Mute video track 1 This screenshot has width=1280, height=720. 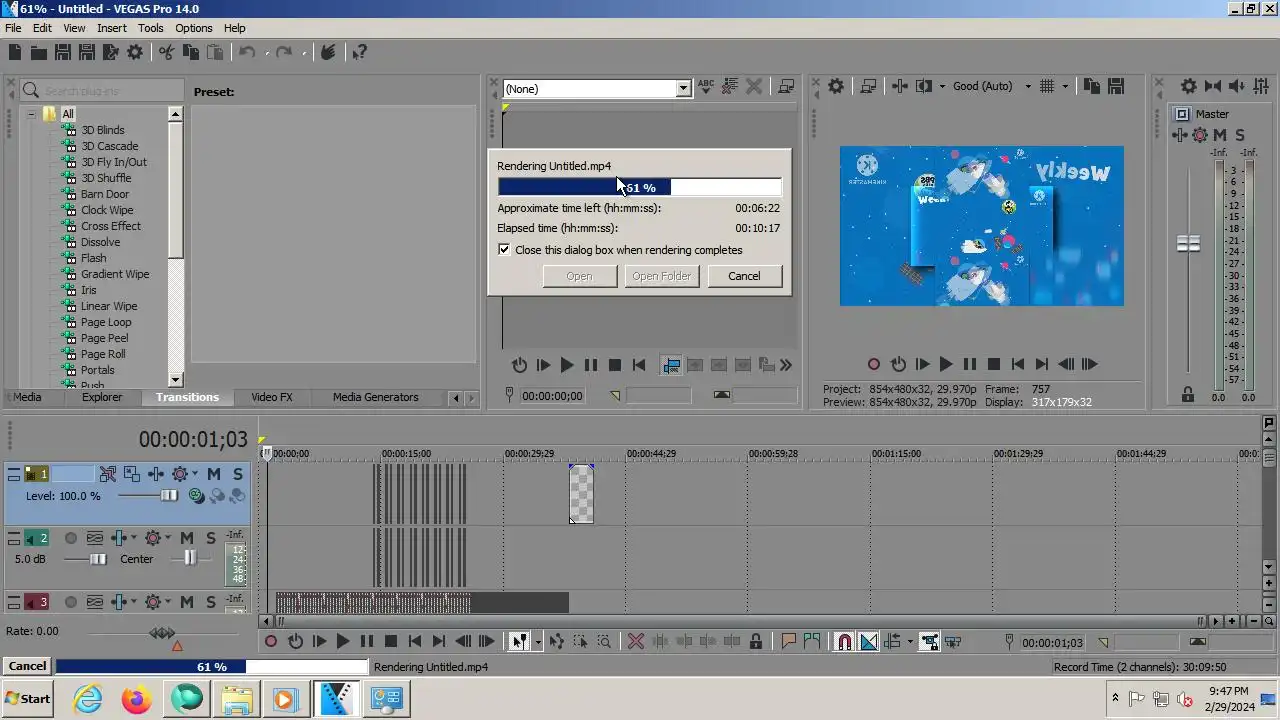coord(214,474)
